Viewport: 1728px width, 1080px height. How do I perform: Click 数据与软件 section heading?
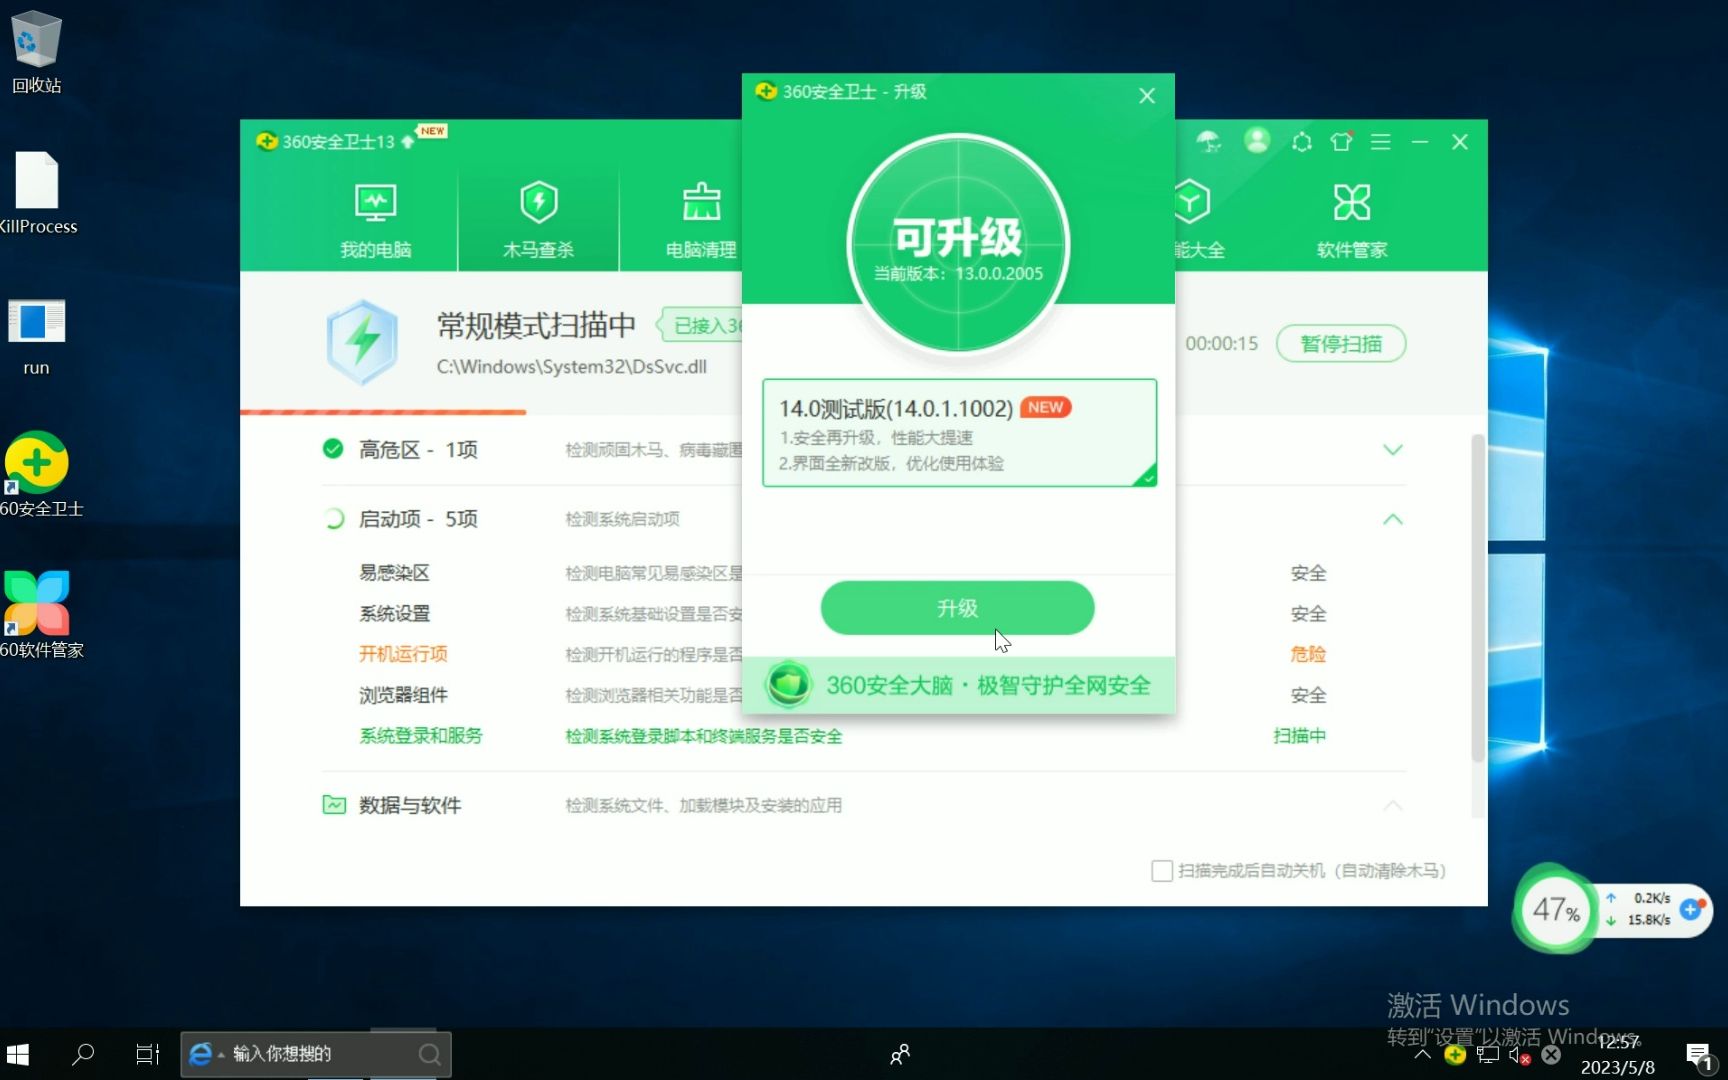click(410, 805)
